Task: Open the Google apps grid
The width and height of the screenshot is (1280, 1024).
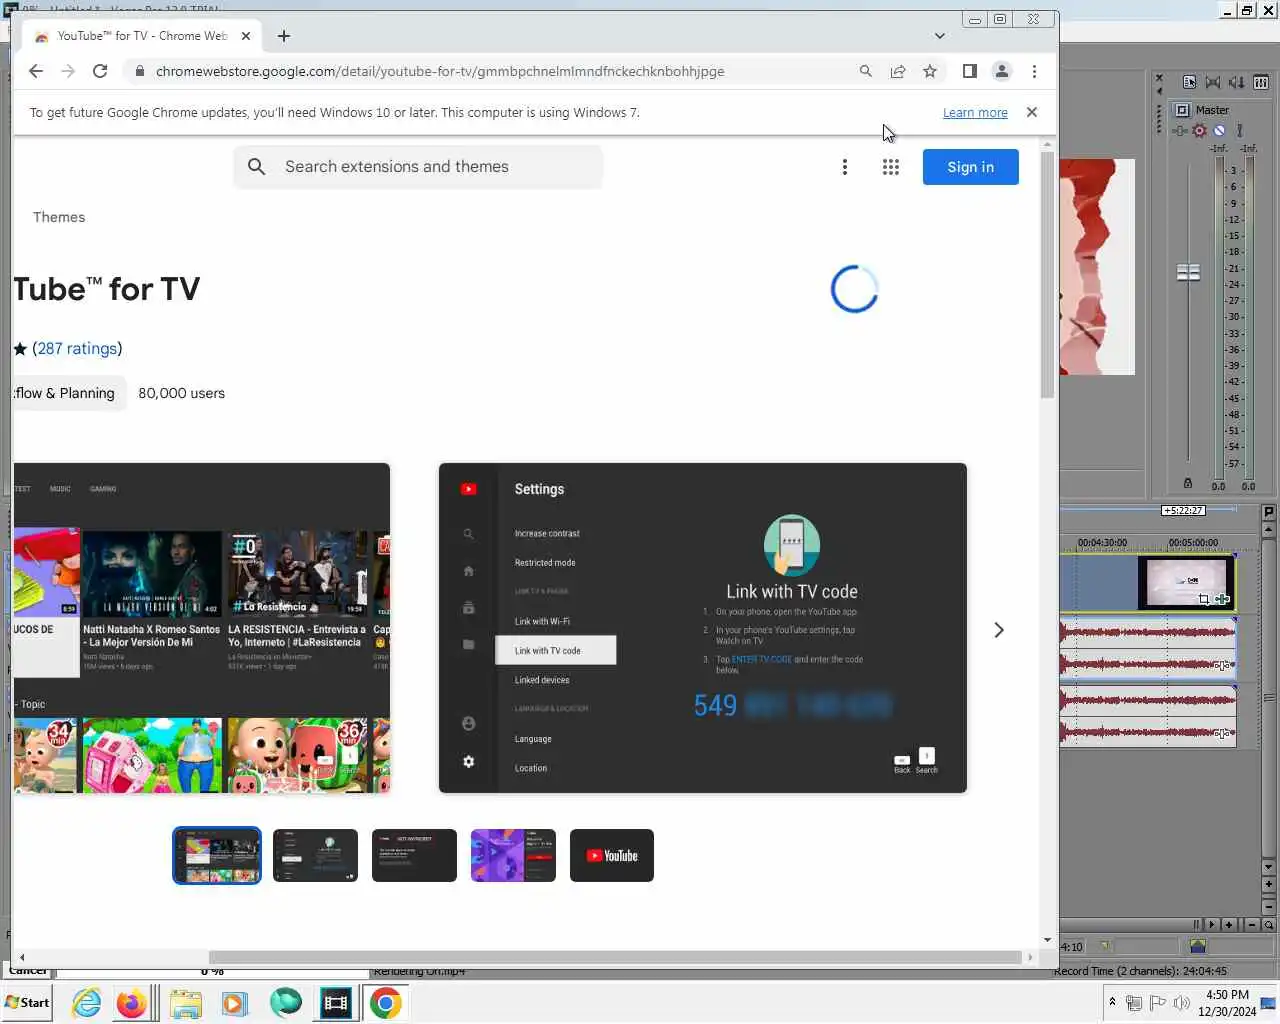Action: 891,167
